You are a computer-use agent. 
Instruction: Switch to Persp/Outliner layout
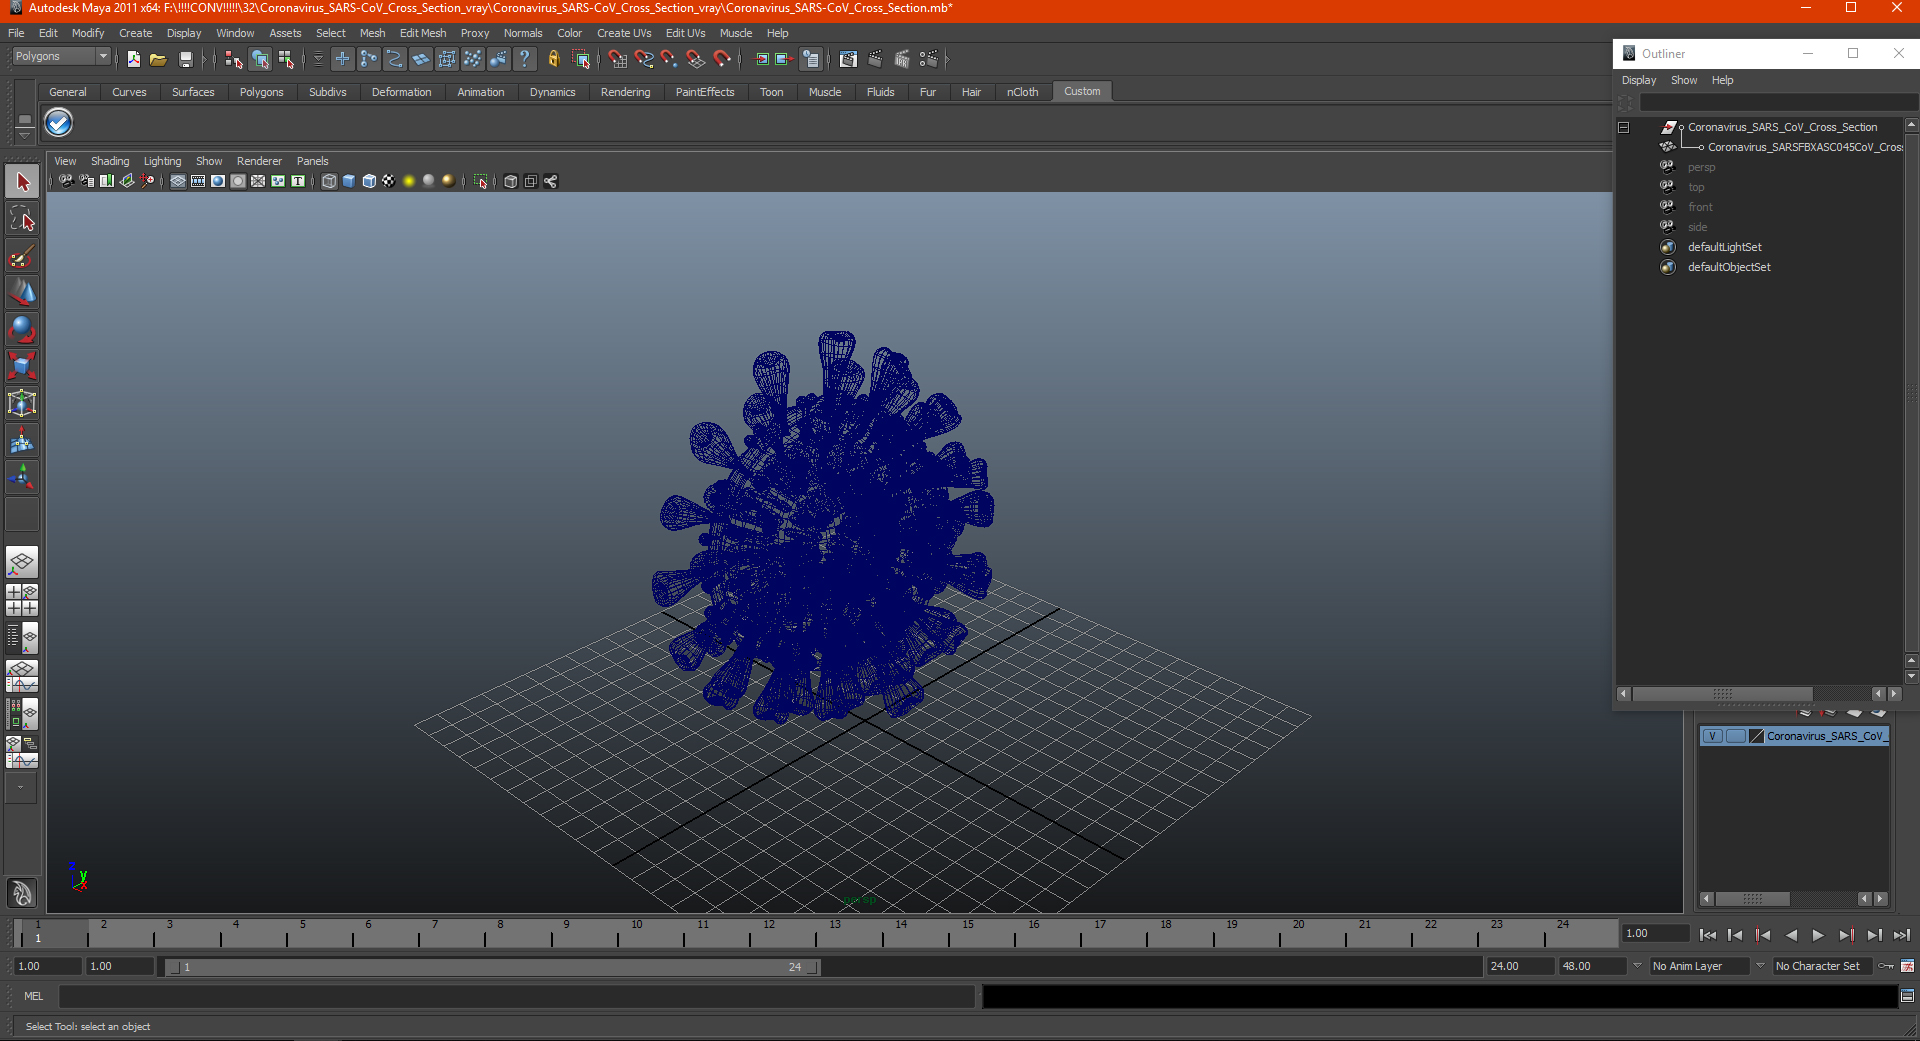point(22,638)
